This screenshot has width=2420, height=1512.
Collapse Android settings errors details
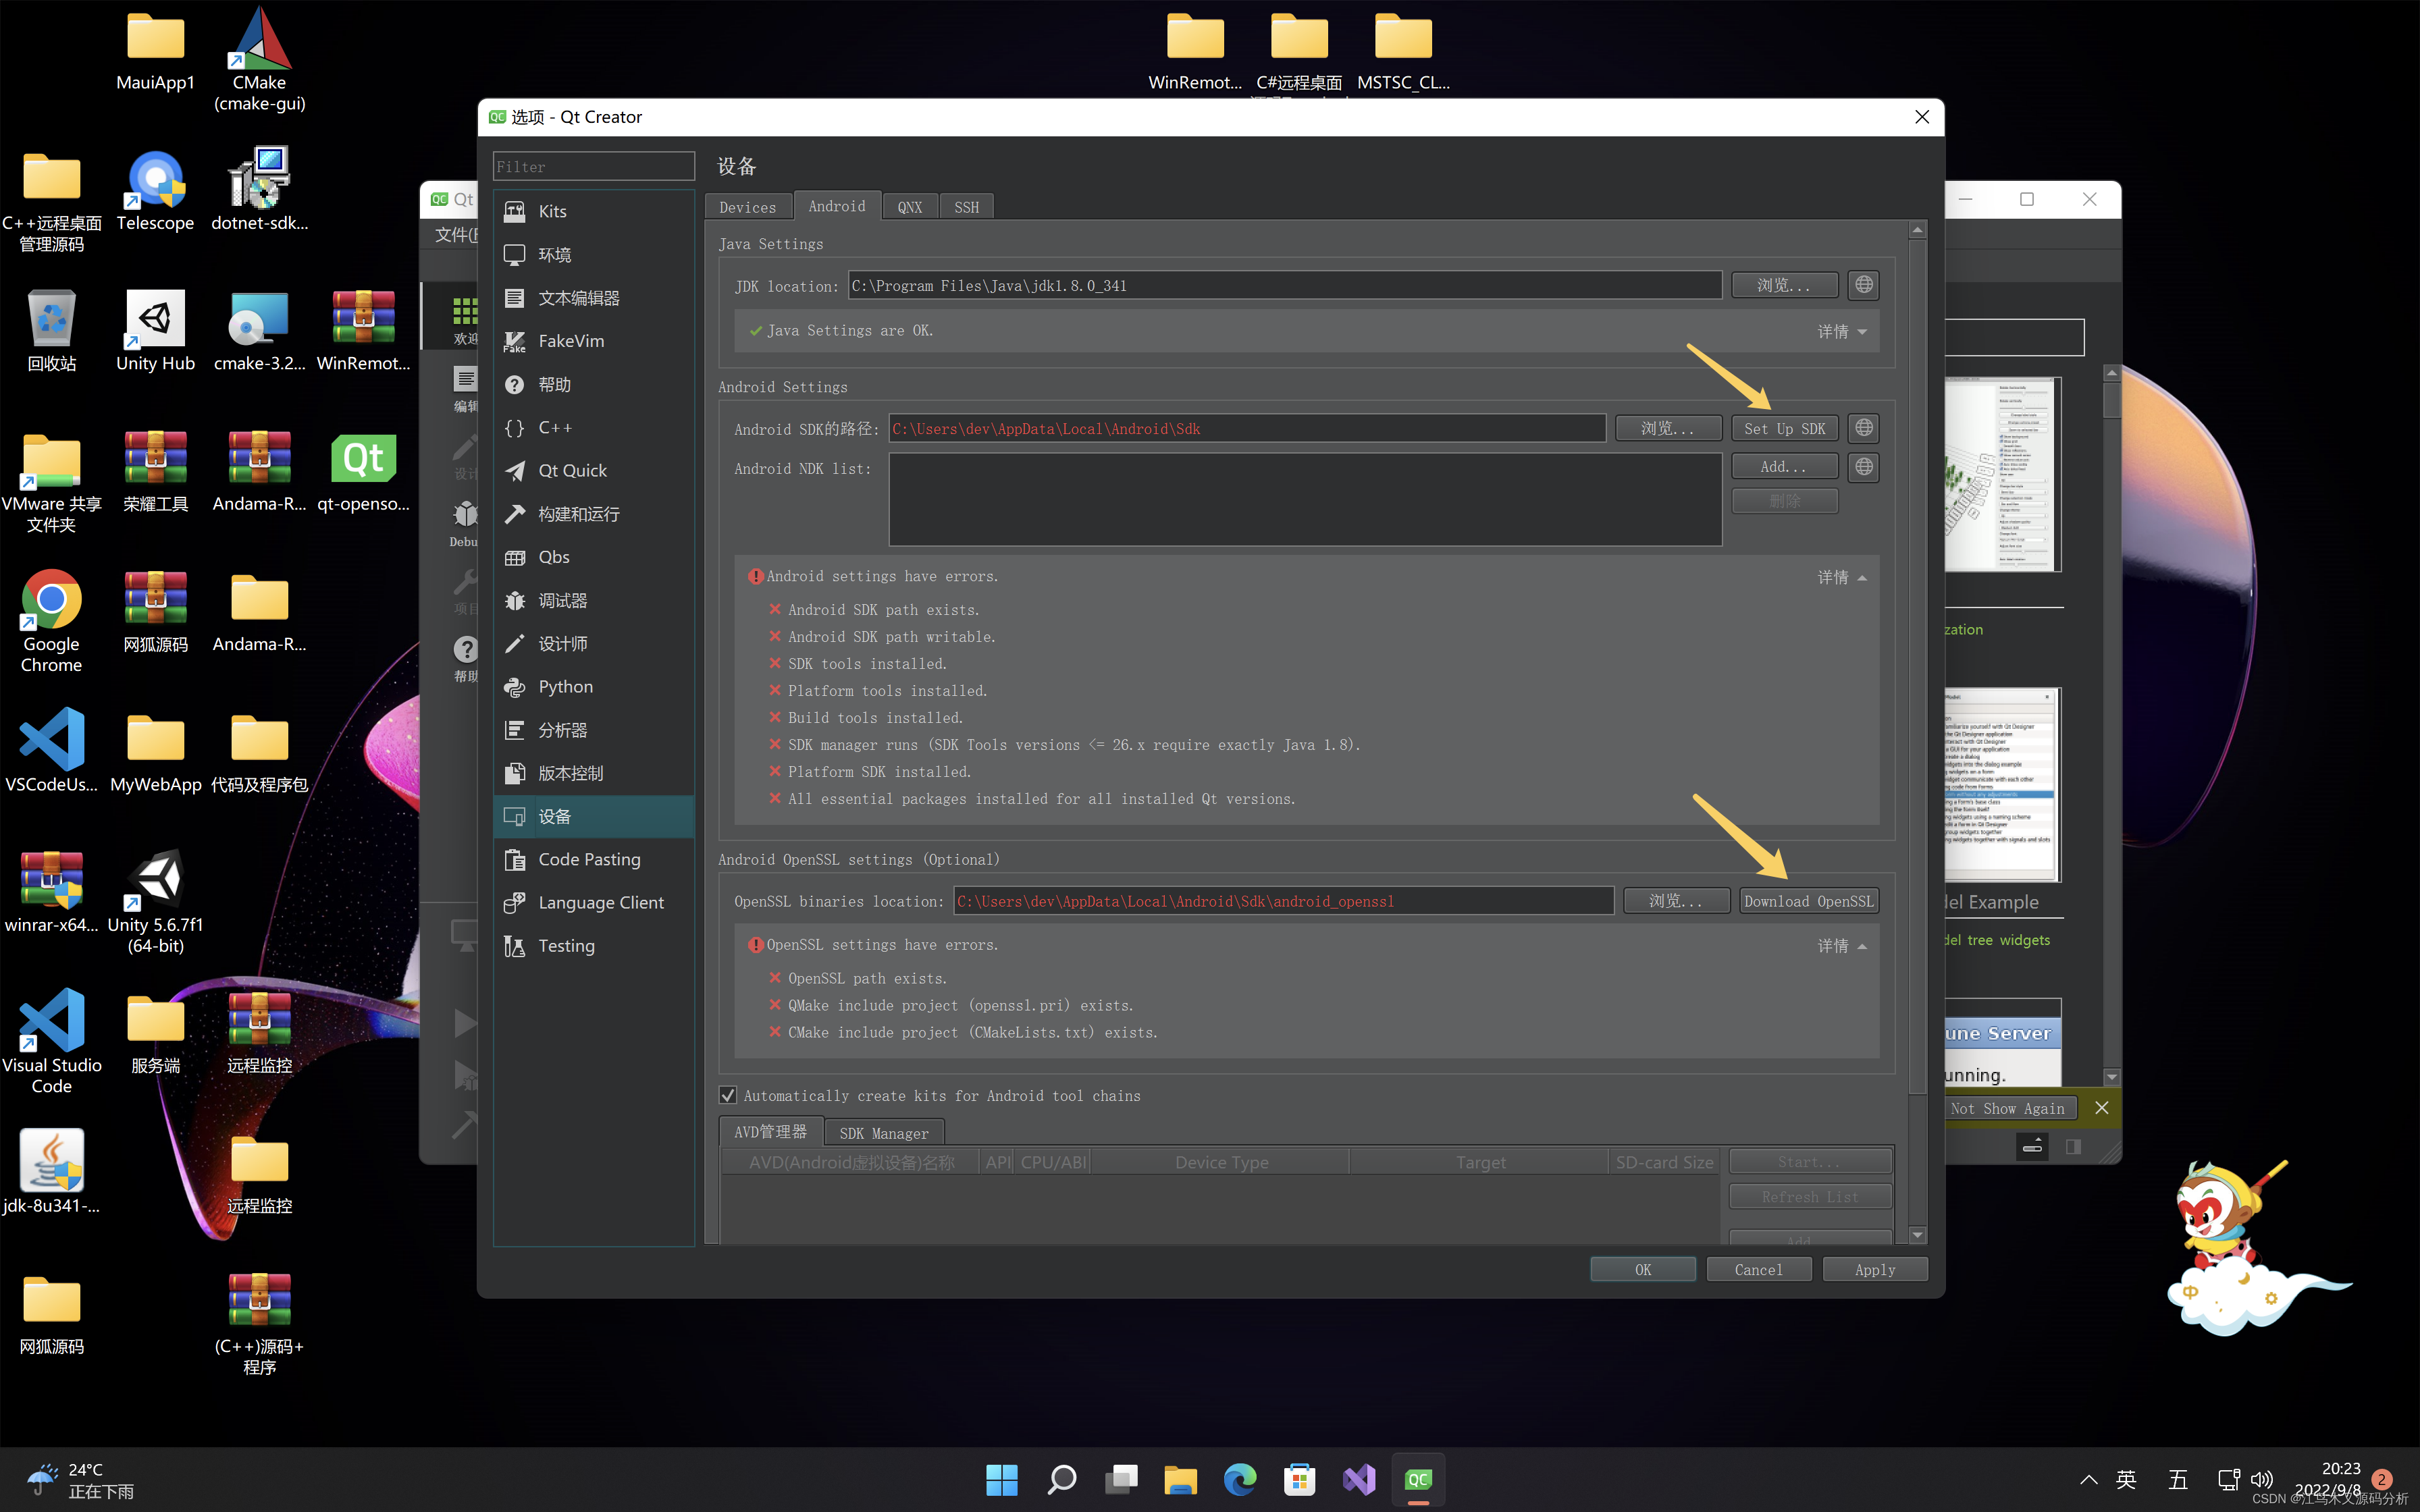[x=1841, y=577]
